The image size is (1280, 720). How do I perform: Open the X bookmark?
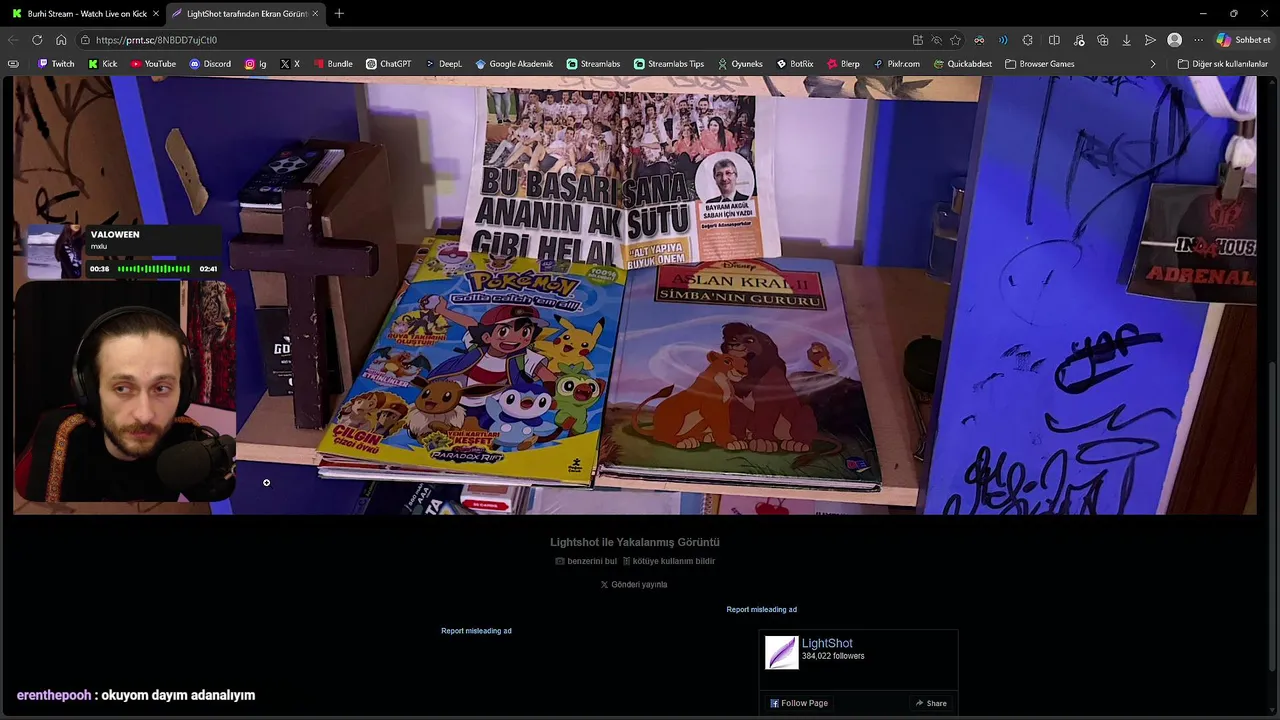290,64
